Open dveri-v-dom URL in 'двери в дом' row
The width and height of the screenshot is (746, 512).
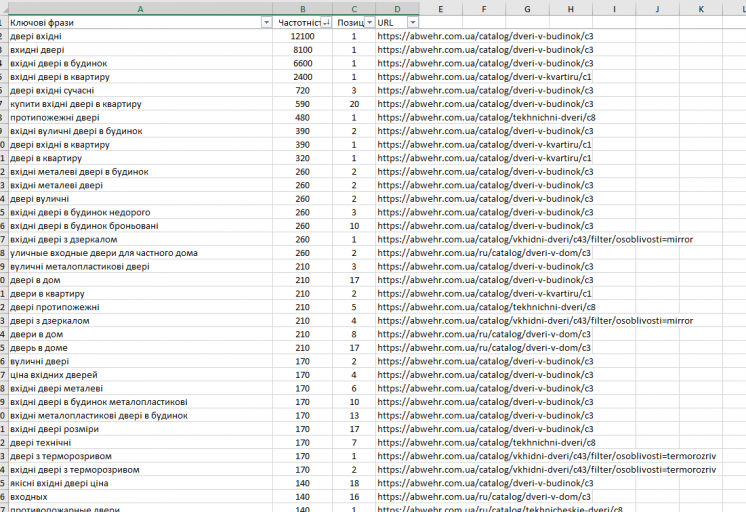coord(484,335)
